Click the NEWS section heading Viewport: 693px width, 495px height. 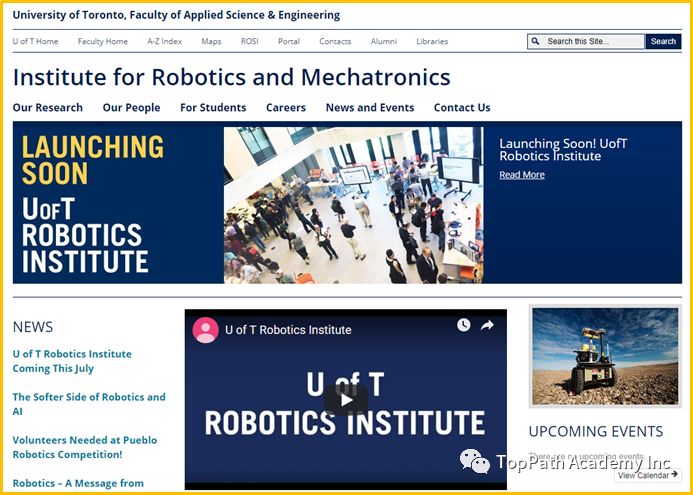click(33, 327)
